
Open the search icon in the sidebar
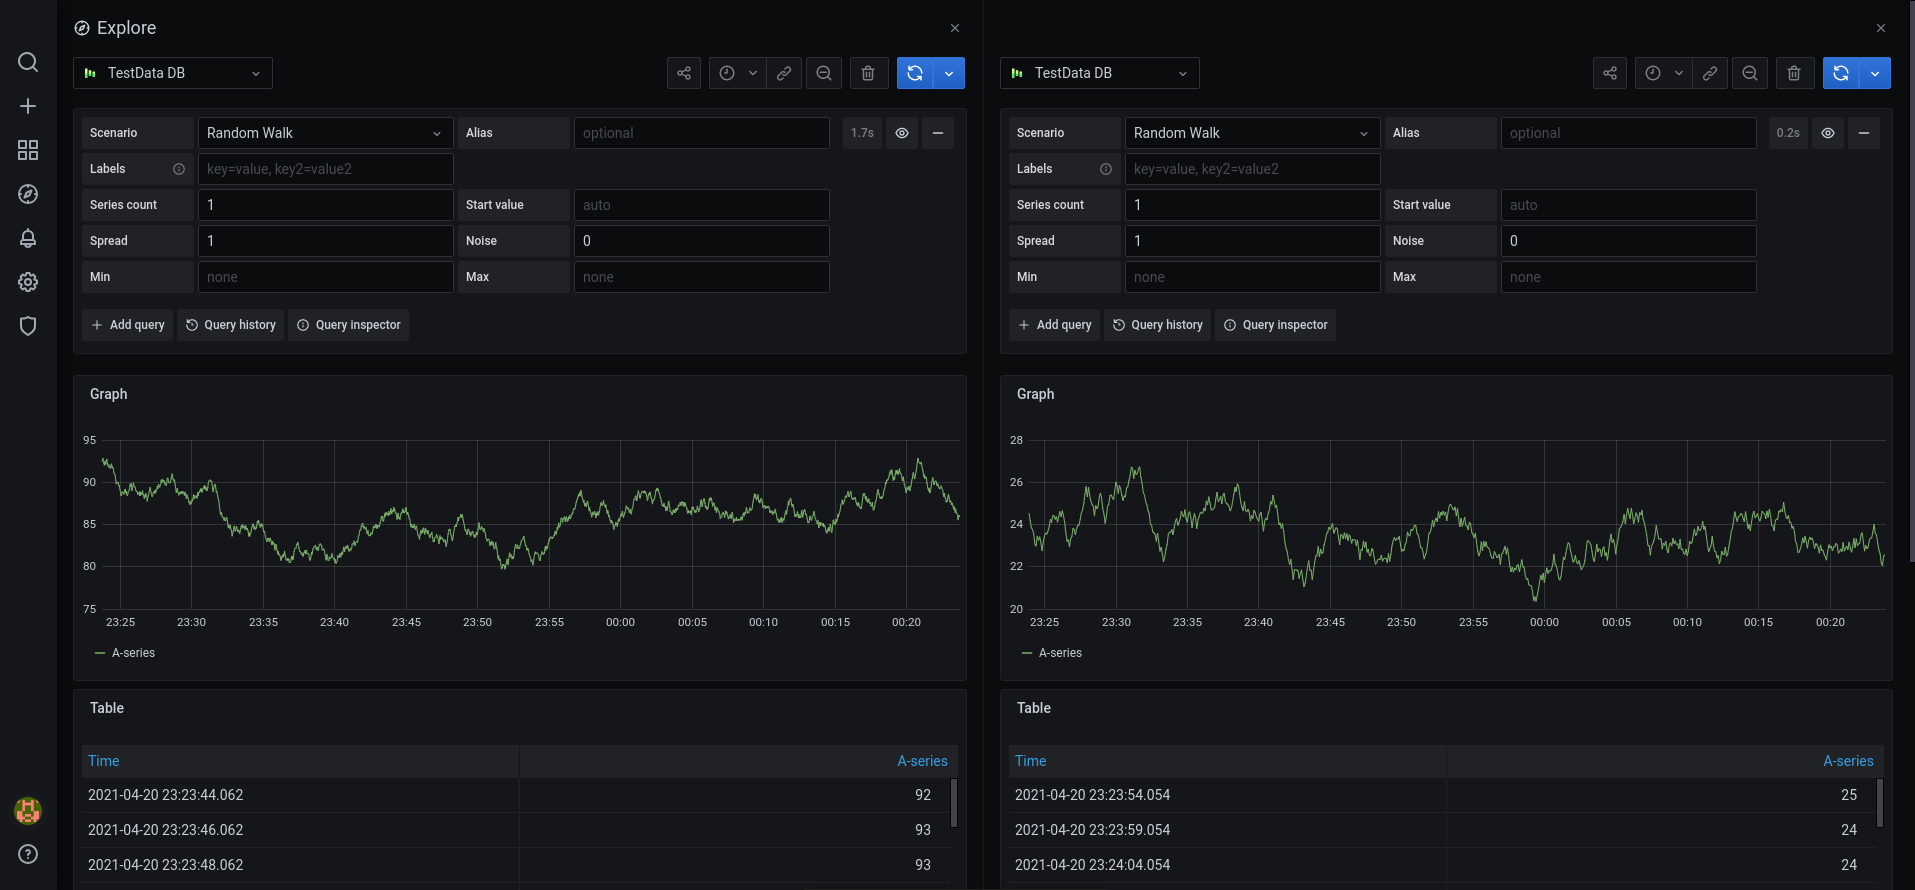pyautogui.click(x=28, y=62)
